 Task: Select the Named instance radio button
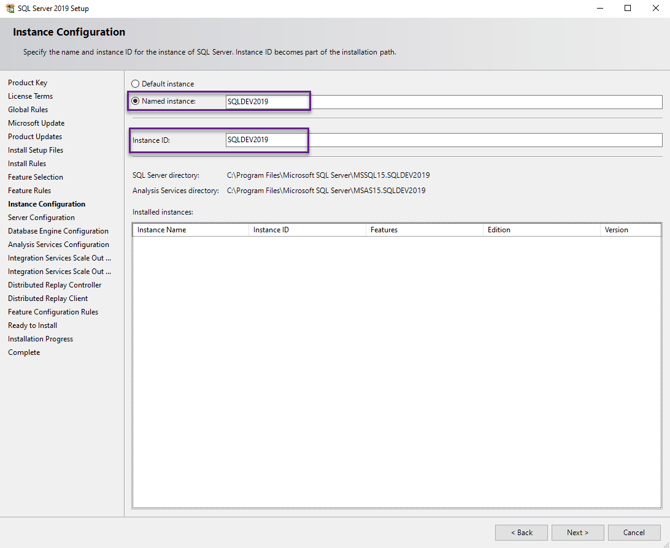136,101
